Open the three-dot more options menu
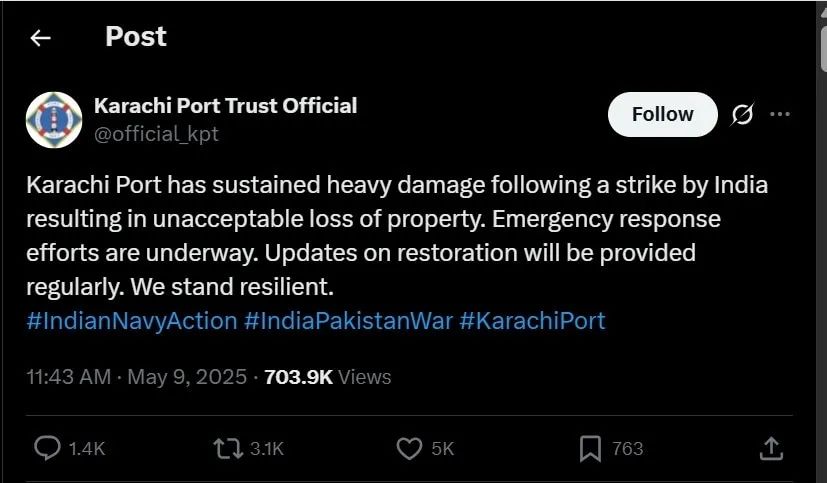The height and width of the screenshot is (483, 827). (780, 114)
